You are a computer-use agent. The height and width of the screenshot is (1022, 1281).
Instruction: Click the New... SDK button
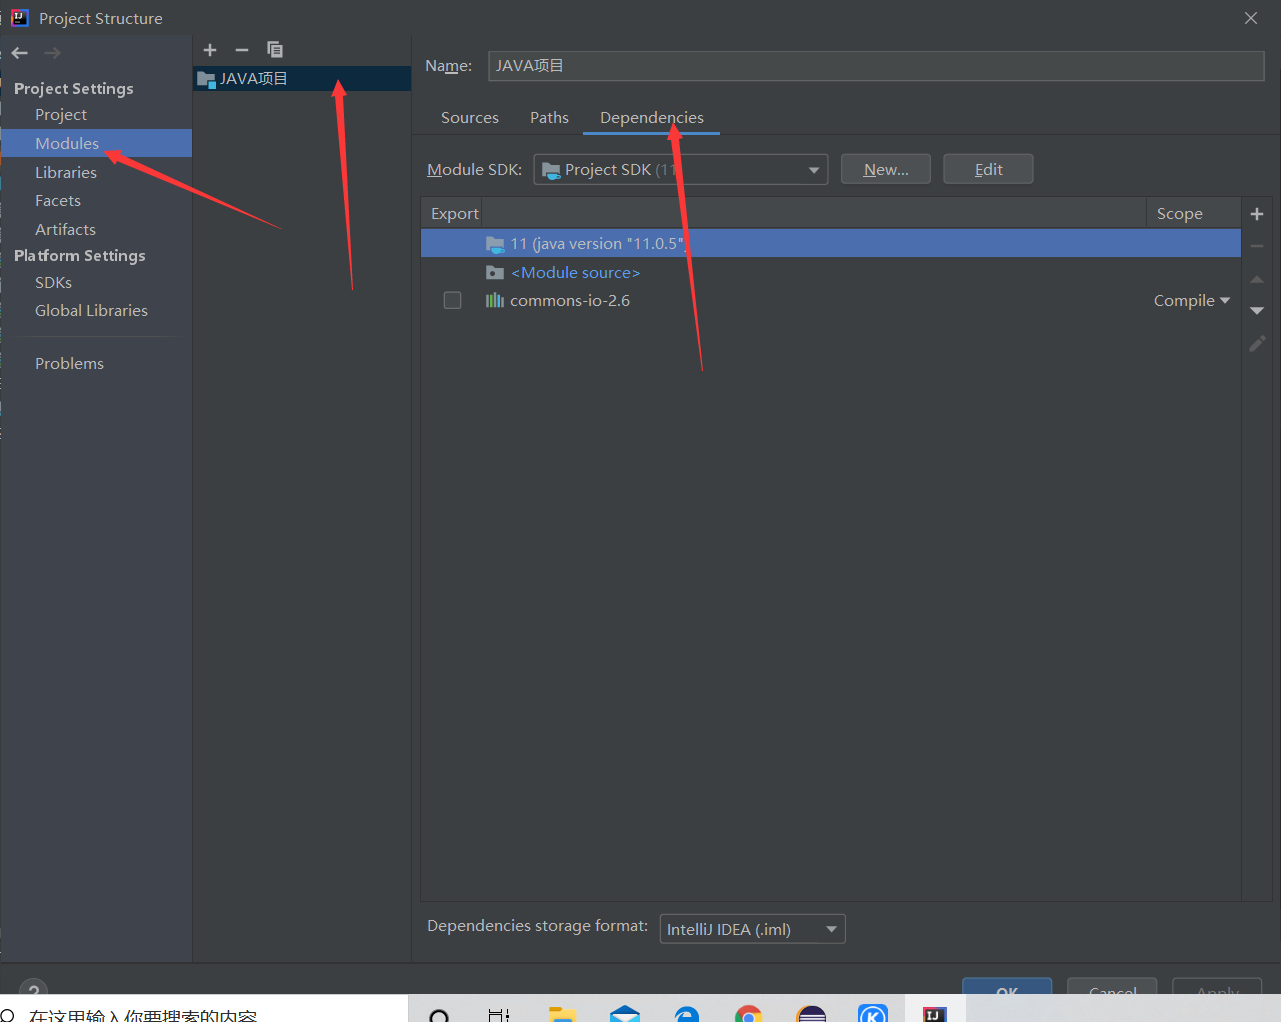[886, 169]
